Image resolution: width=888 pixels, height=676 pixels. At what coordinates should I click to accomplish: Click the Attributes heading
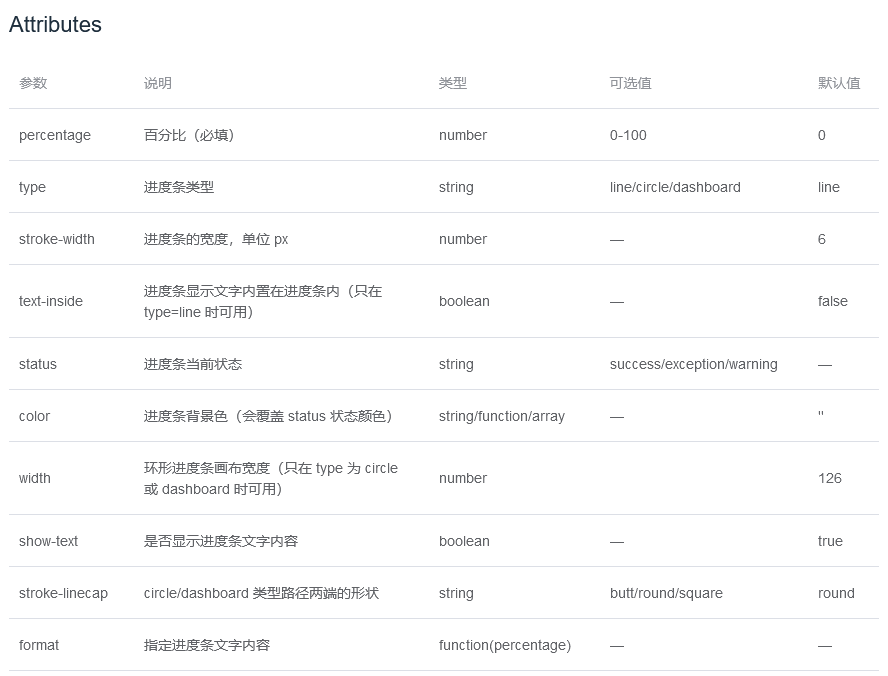tap(55, 25)
